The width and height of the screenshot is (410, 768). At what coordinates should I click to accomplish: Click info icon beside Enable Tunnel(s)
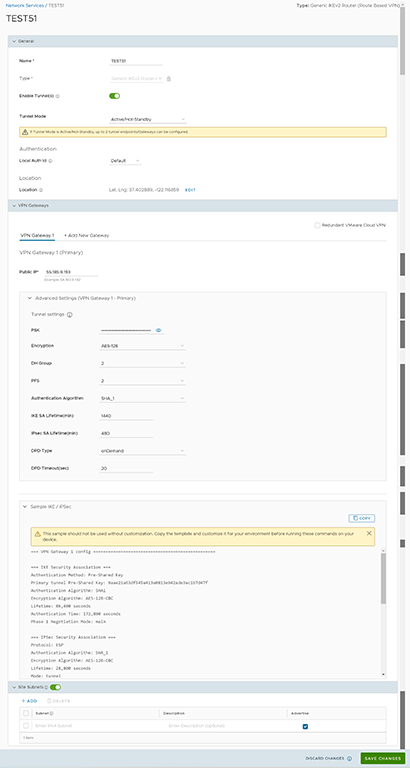click(x=58, y=96)
